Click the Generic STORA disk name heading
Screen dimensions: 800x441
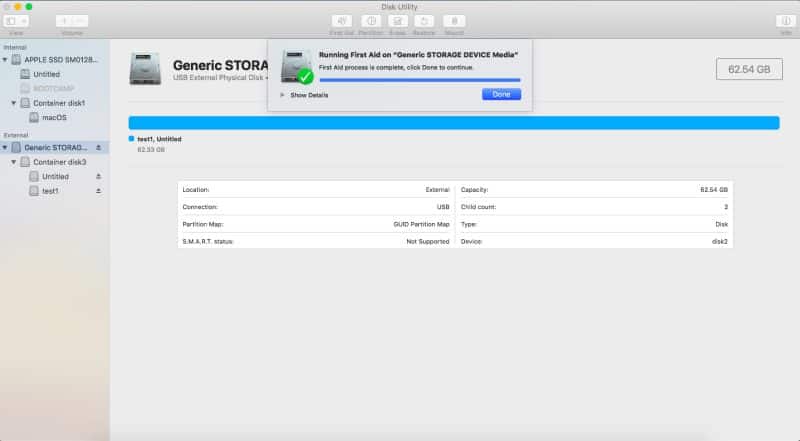pyautogui.click(x=220, y=65)
